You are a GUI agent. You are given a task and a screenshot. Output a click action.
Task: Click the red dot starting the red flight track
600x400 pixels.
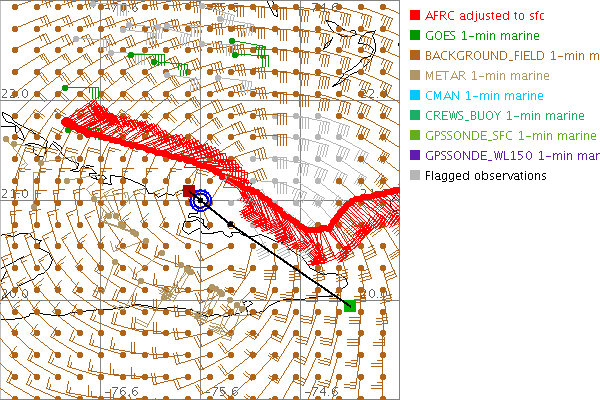67,122
